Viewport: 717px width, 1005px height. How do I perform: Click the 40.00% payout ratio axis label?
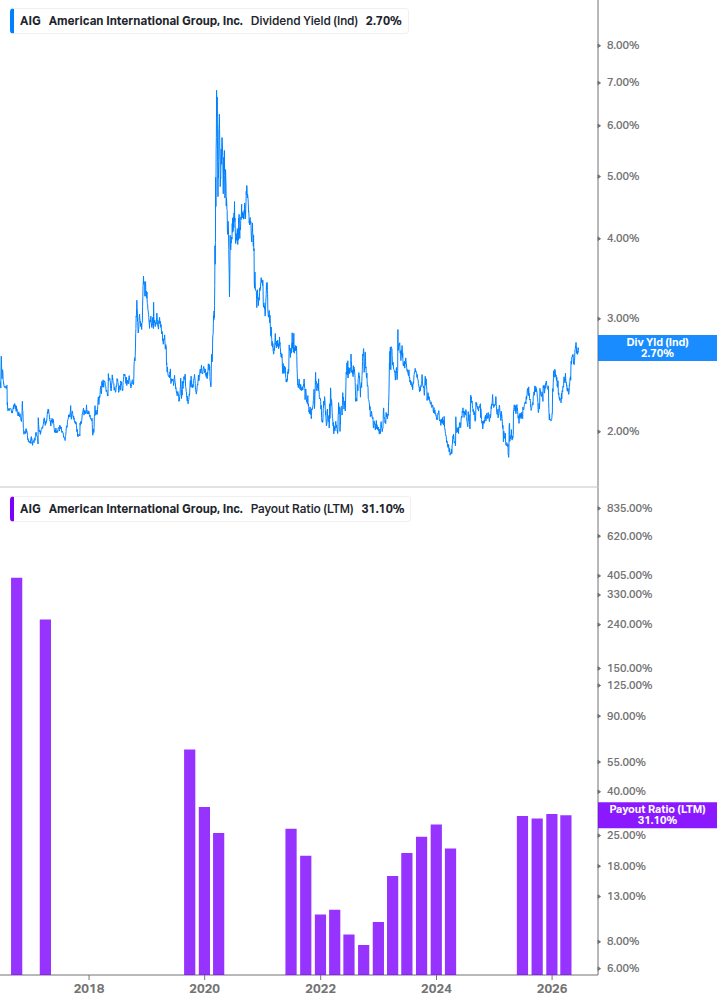tap(626, 792)
